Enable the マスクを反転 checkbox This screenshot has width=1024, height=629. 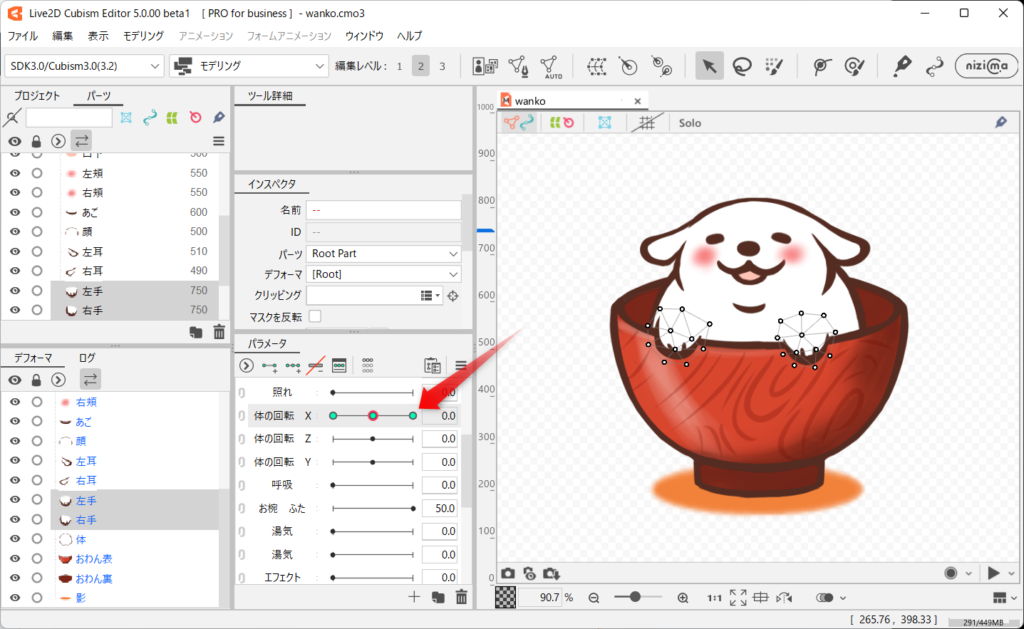(x=315, y=316)
